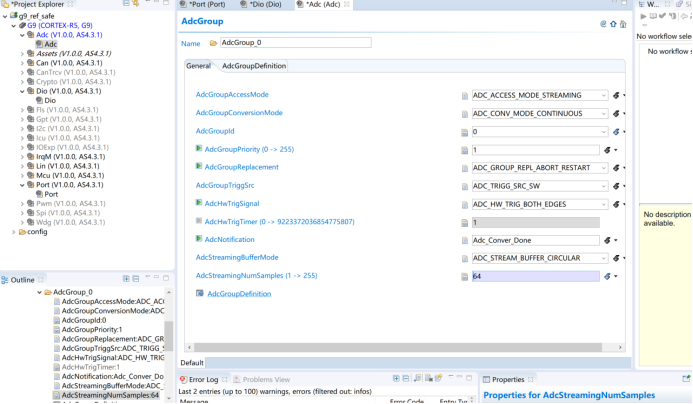The image size is (693, 404).
Task: Switch to the Port (Port) editor tab
Action: point(202,4)
